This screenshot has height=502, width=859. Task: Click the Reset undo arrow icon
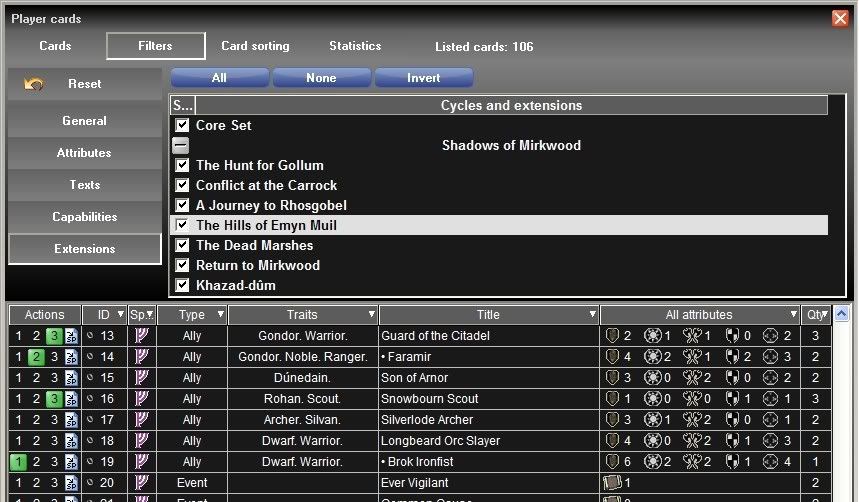click(x=33, y=84)
